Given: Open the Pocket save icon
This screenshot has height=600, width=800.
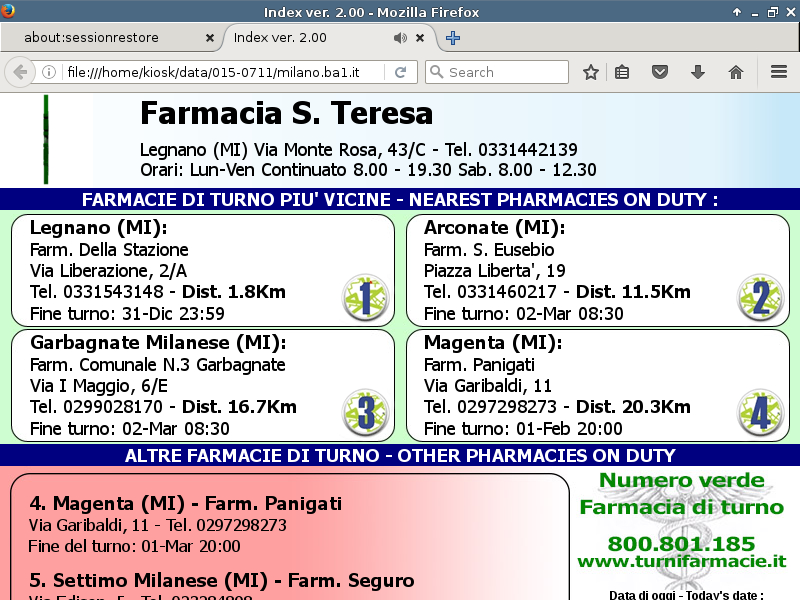Looking at the screenshot, I should tap(660, 72).
